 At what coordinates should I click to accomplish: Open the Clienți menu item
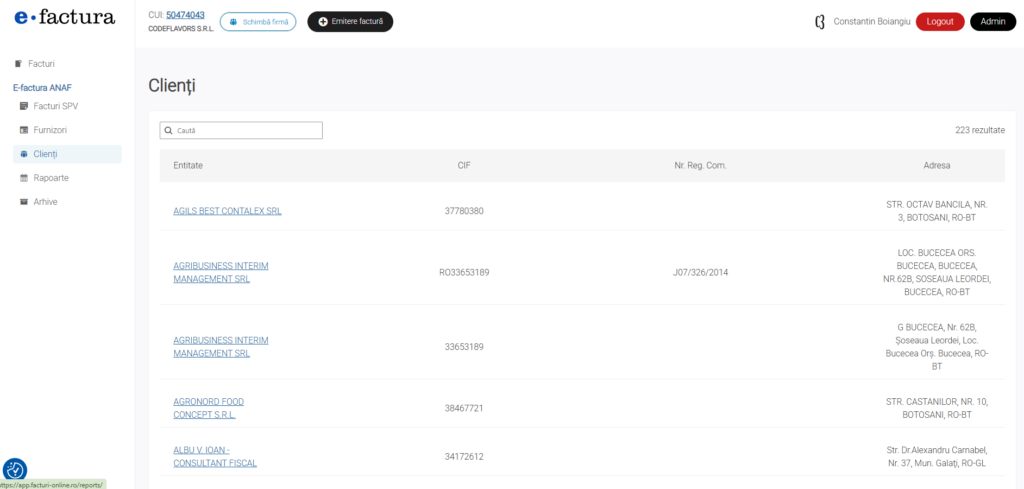46,154
